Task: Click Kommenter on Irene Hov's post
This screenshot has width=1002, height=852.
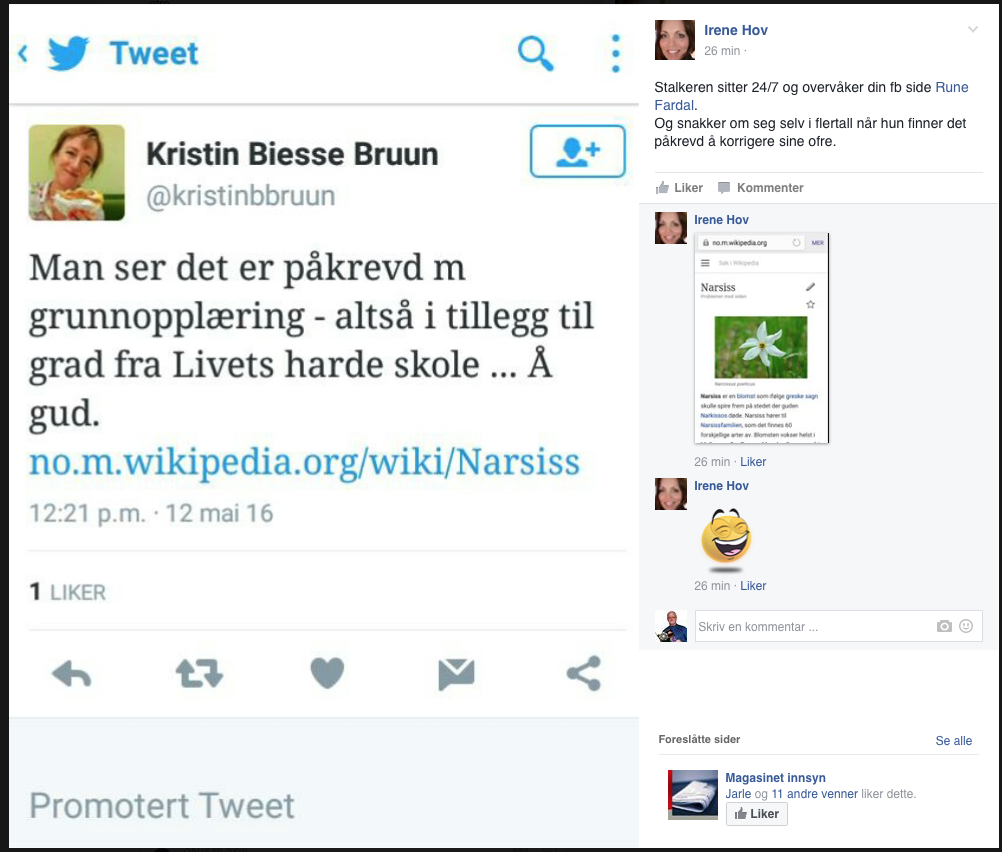Action: (760, 188)
